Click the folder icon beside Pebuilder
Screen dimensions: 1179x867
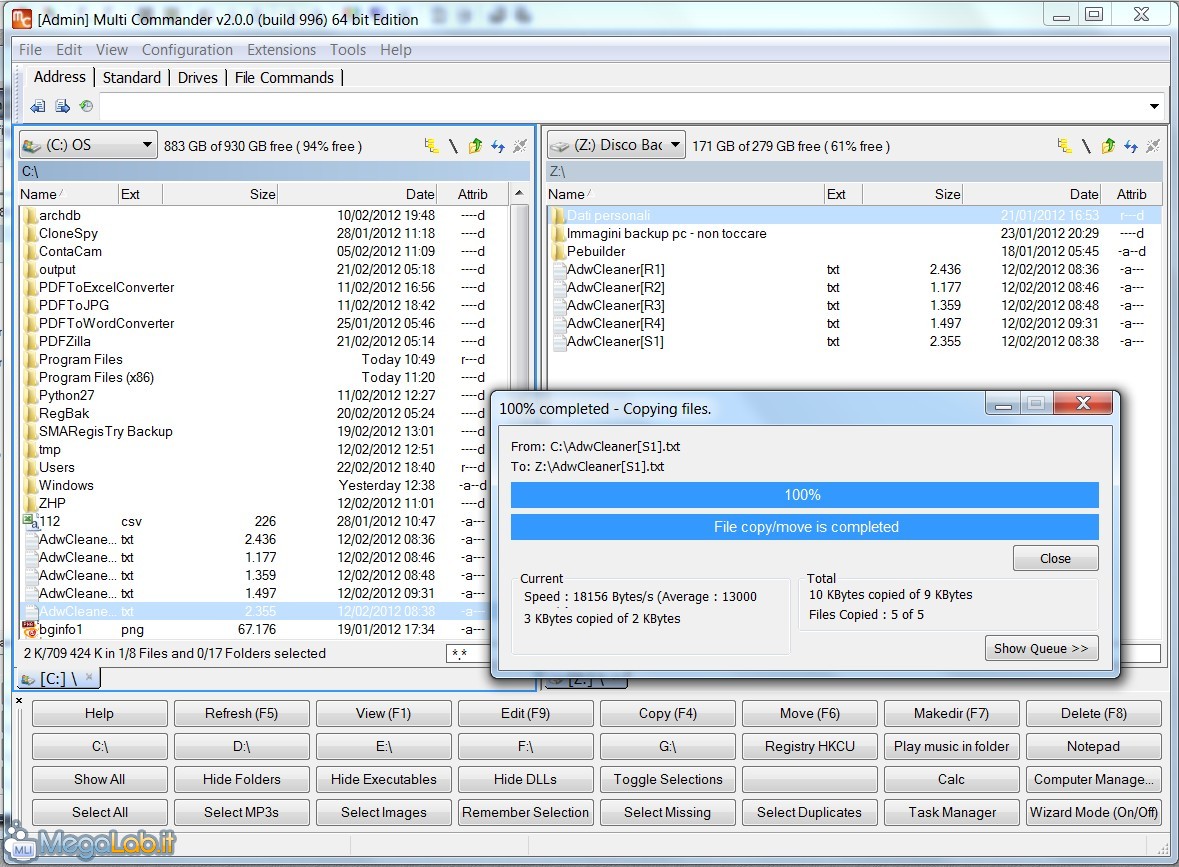pos(558,251)
